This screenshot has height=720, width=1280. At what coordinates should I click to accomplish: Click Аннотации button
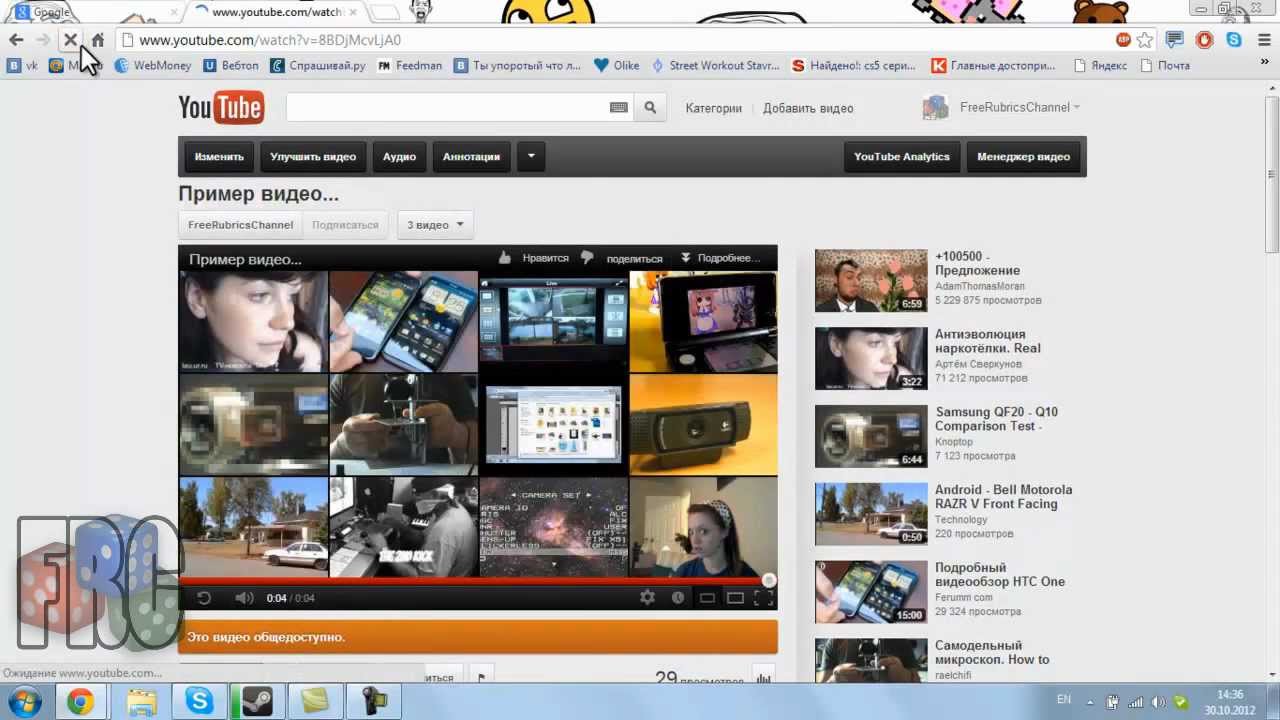tap(471, 157)
